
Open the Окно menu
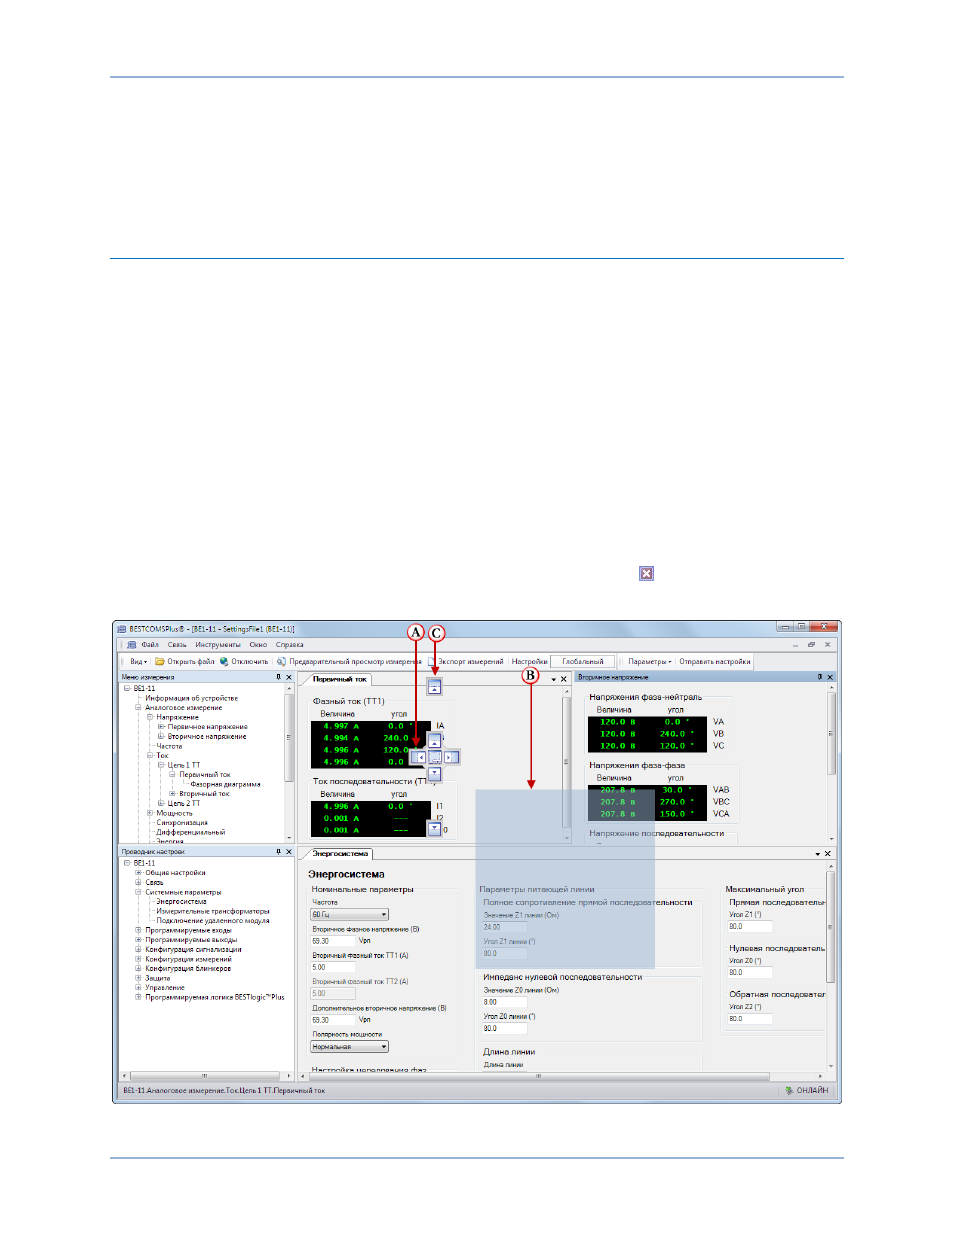point(258,645)
